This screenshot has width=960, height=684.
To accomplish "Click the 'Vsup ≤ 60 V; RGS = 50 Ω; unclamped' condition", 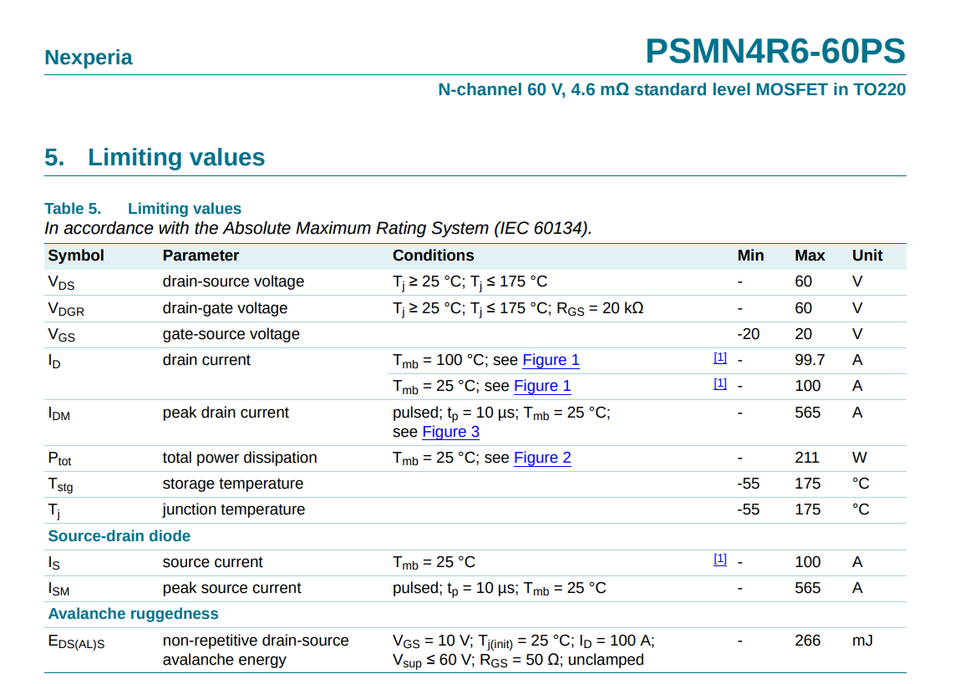I will click(518, 660).
